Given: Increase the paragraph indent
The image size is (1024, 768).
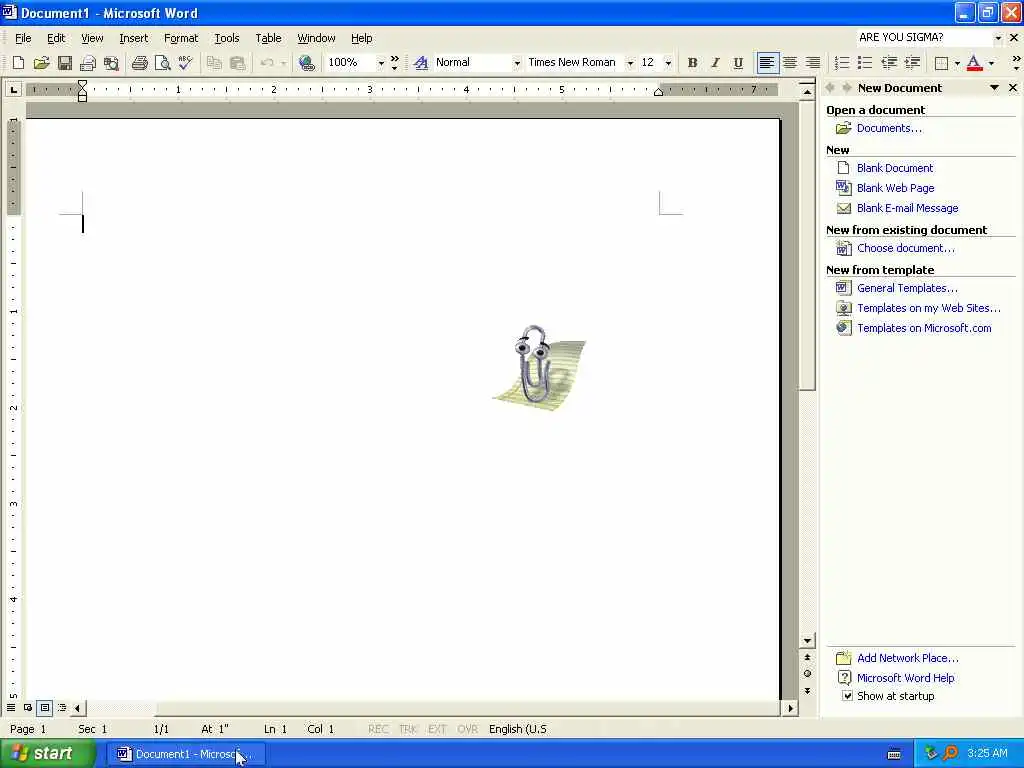Looking at the screenshot, I should 912,63.
